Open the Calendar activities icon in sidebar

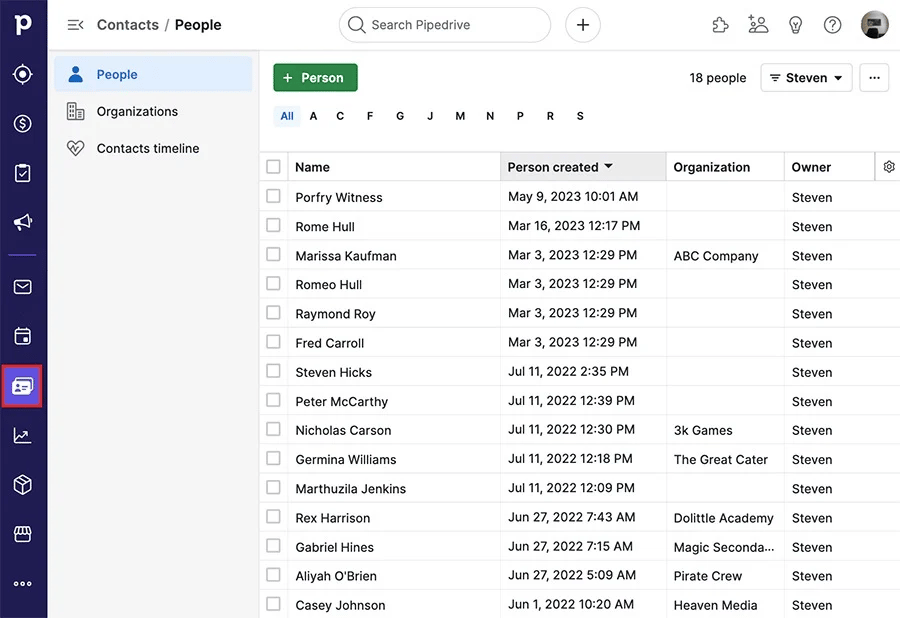click(22, 336)
